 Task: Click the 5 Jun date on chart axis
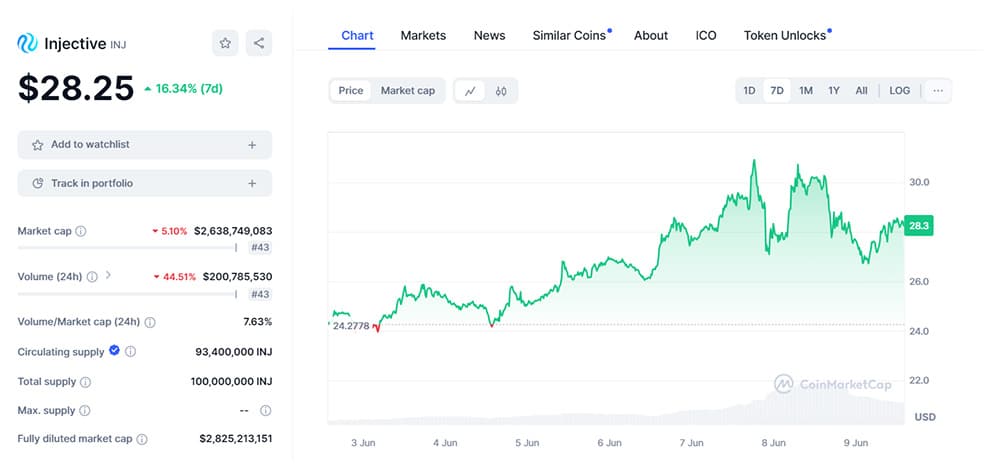[527, 443]
